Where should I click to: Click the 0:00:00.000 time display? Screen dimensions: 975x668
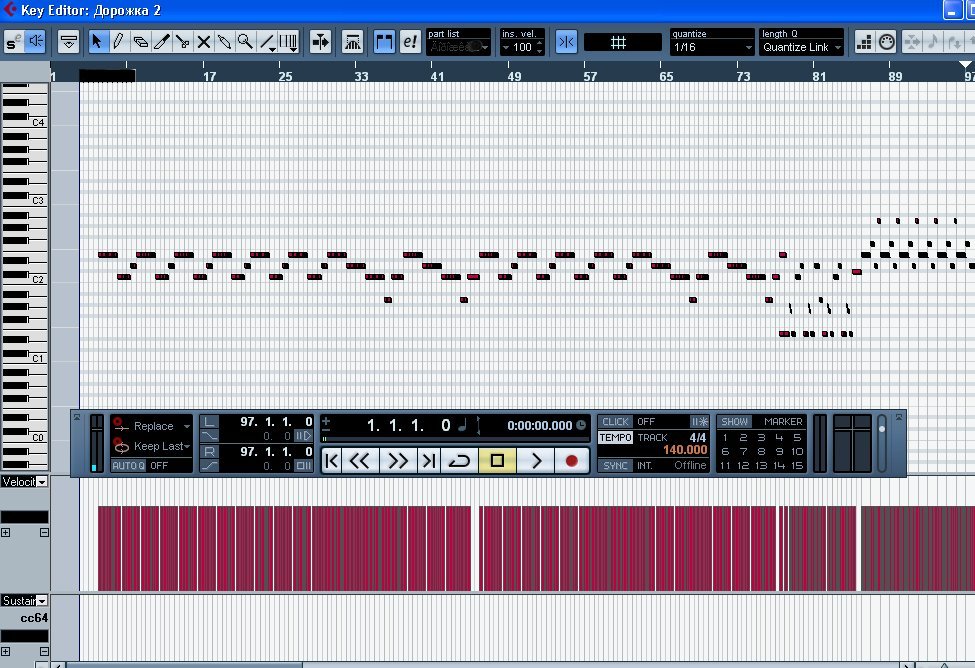tap(540, 425)
